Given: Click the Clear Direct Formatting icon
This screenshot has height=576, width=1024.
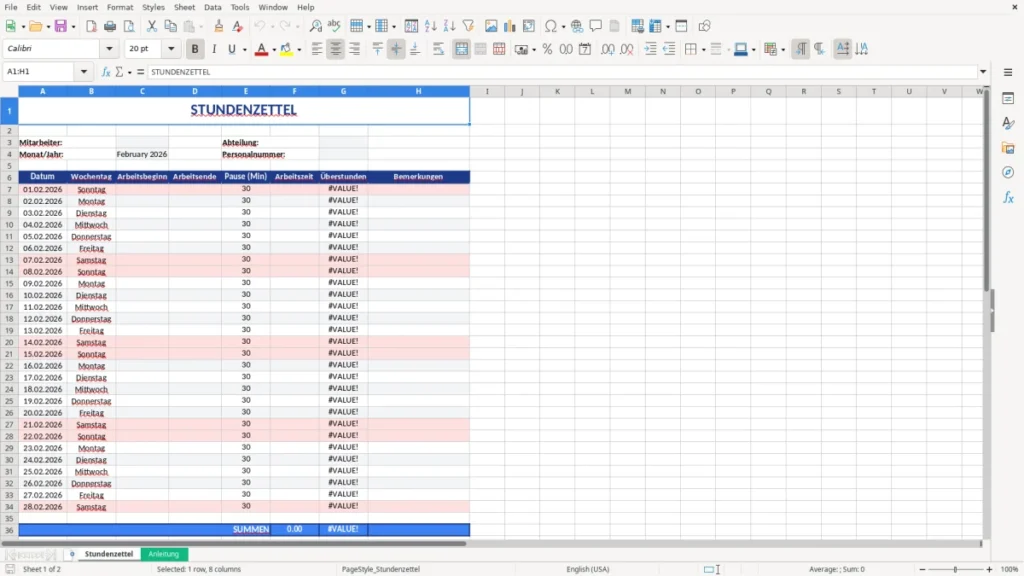Looking at the screenshot, I should (238, 26).
